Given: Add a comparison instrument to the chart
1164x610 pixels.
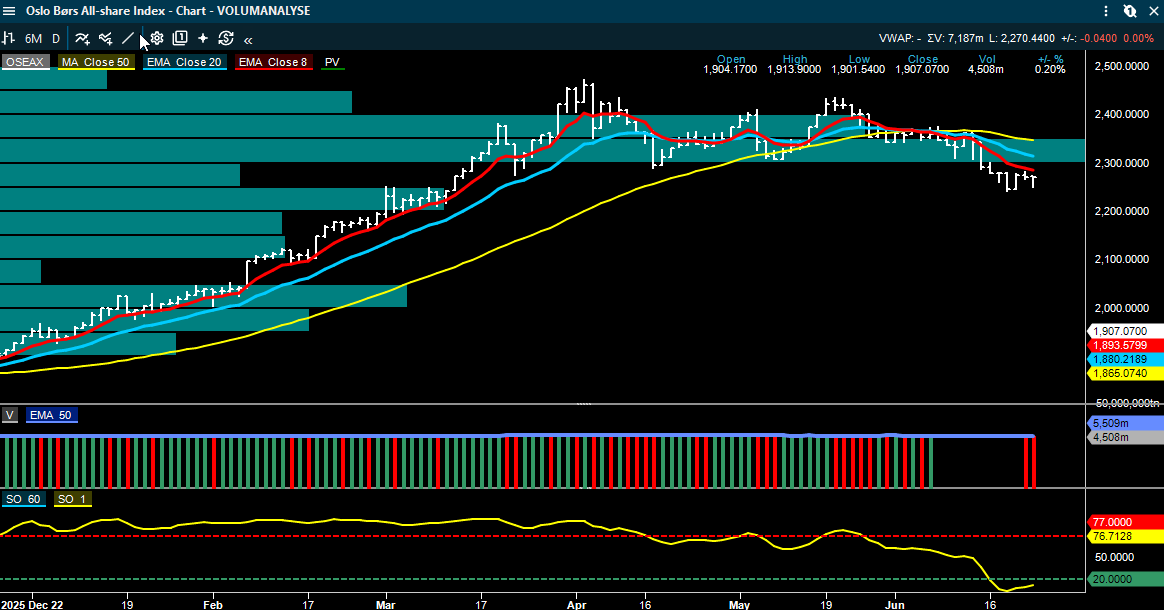Looking at the screenshot, I should click(x=105, y=39).
